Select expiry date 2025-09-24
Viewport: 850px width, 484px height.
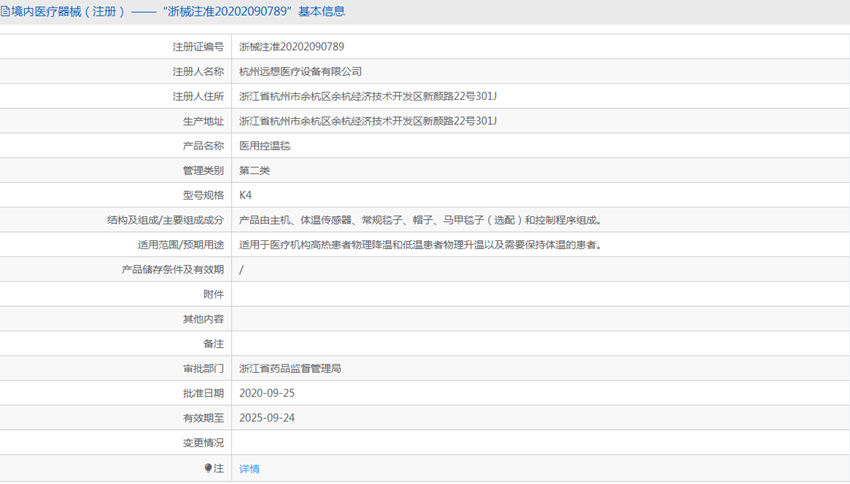[267, 418]
